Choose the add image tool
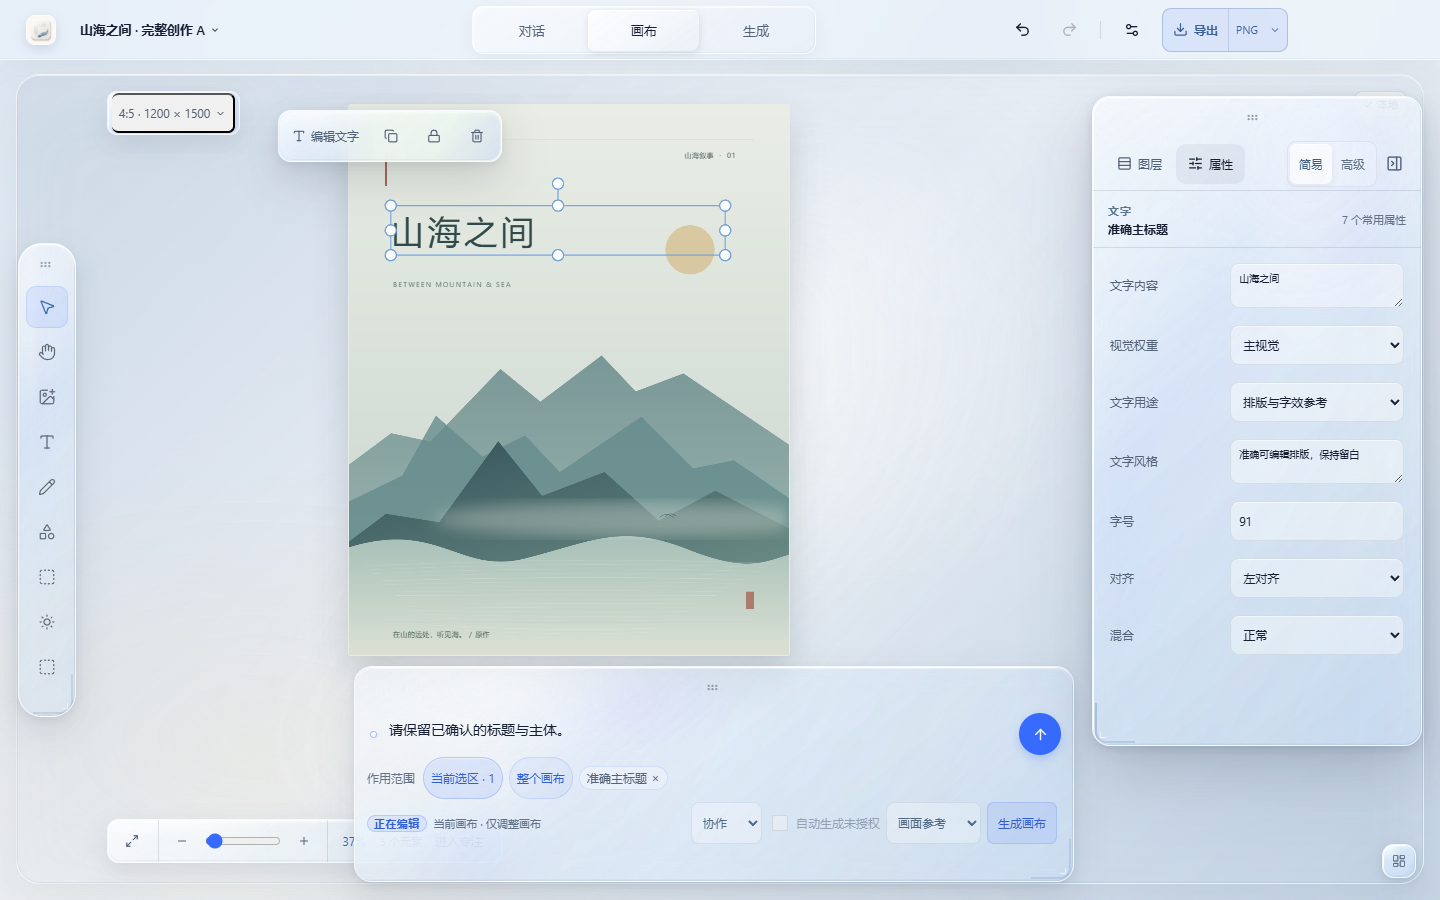Viewport: 1440px width, 900px height. (47, 397)
